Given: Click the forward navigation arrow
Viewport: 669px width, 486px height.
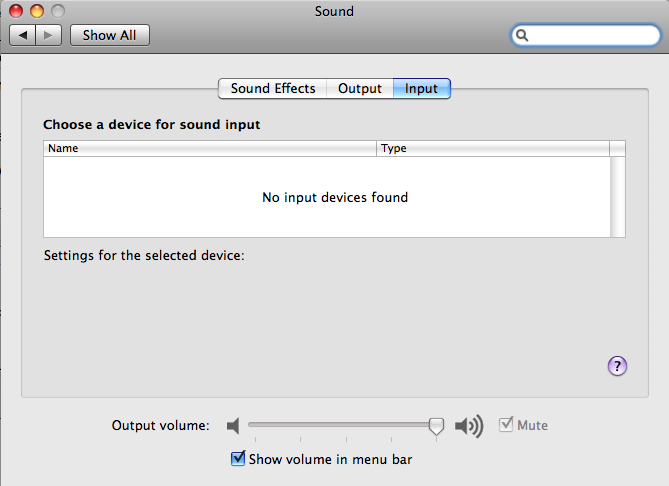Looking at the screenshot, I should (49, 35).
